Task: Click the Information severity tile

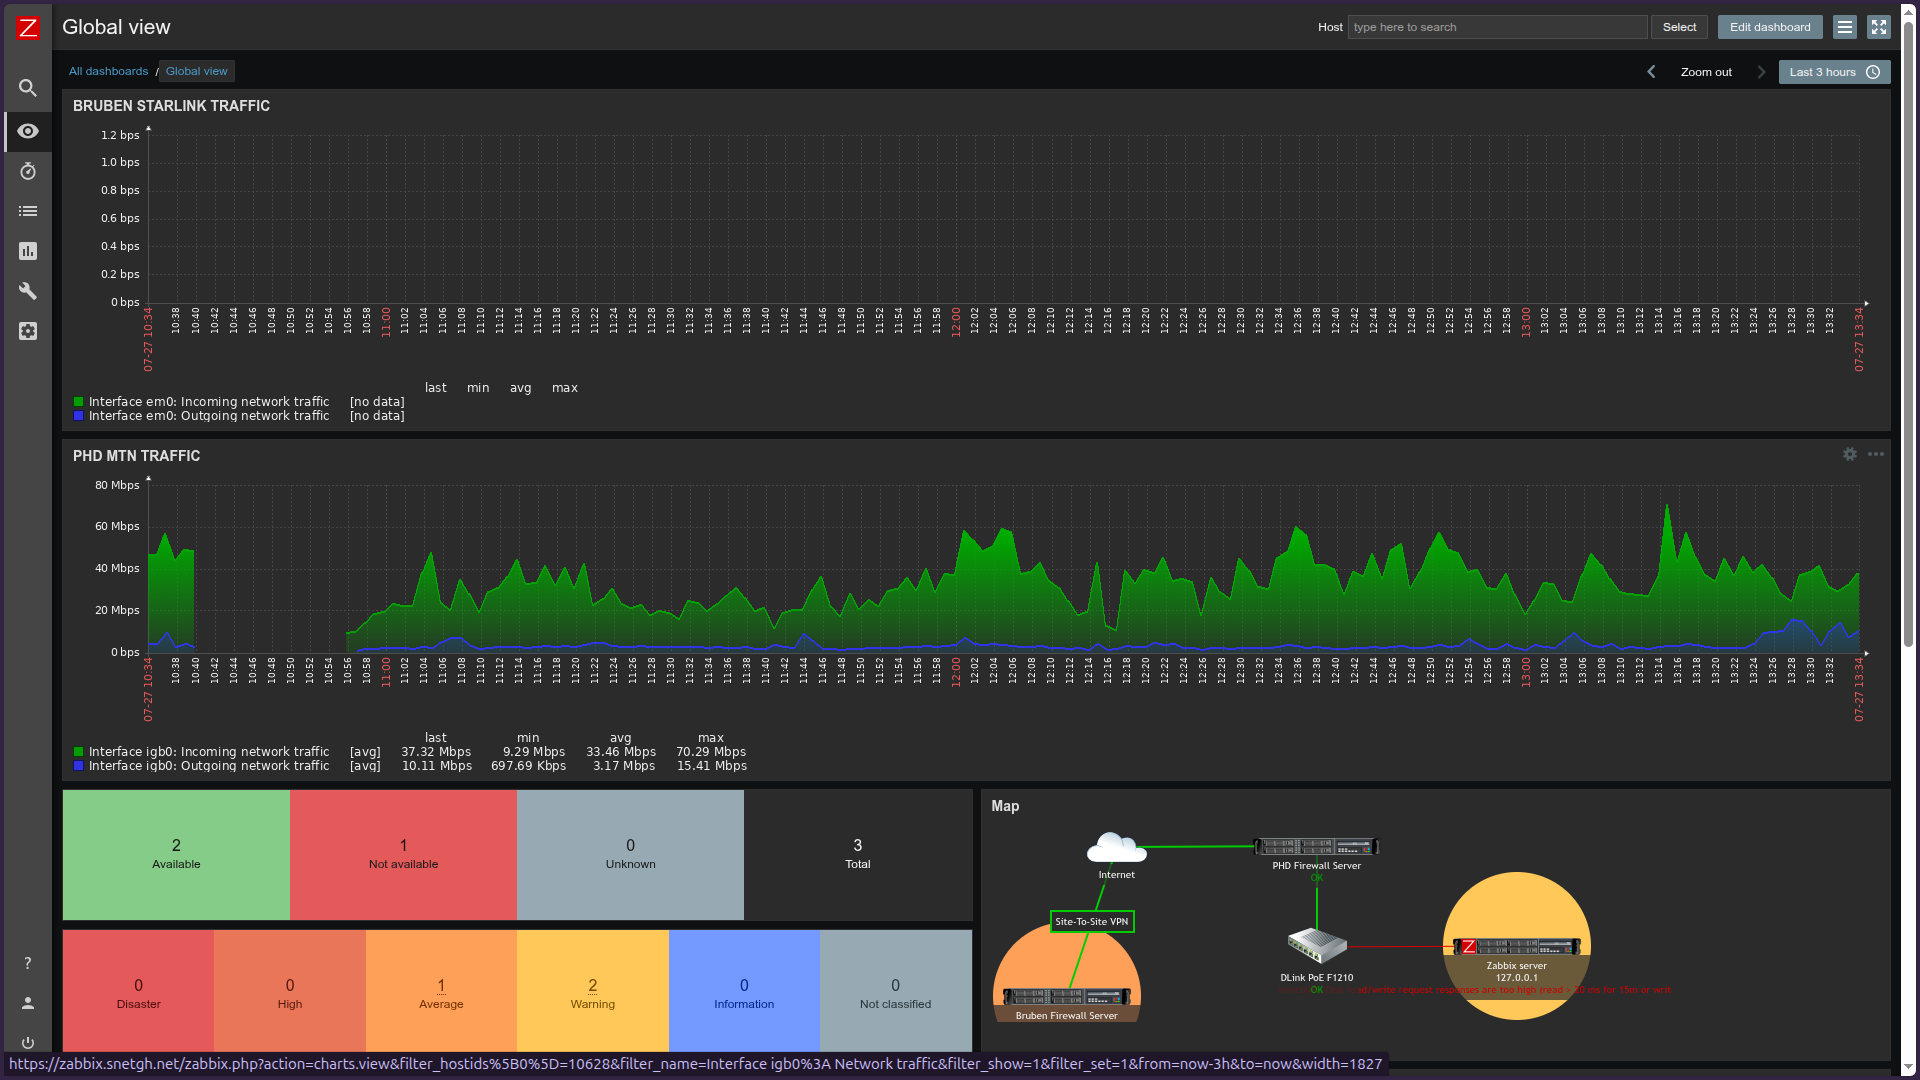Action: coord(744,991)
